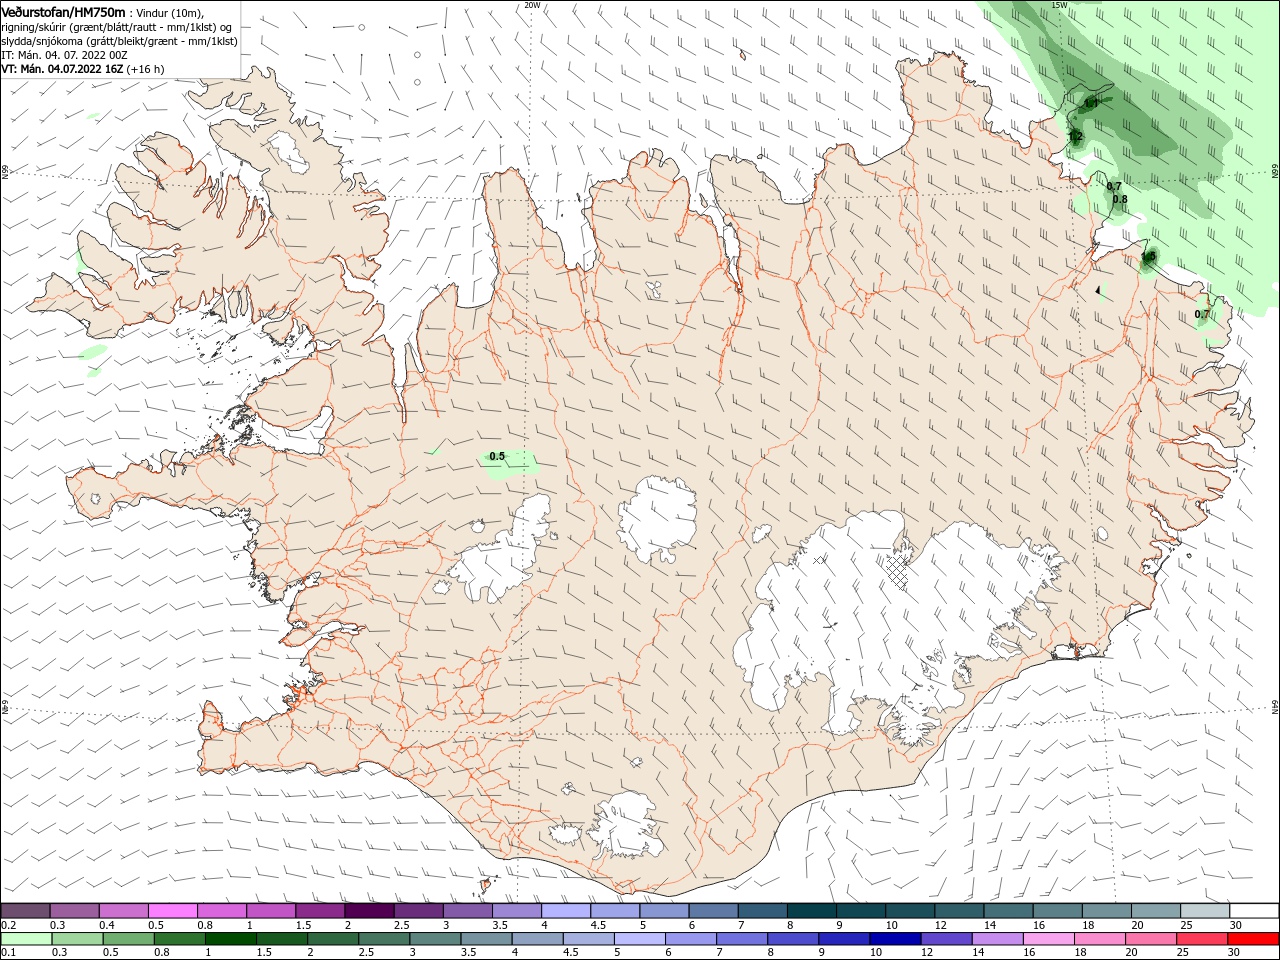The image size is (1280, 960).
Task: Click the red-pink lower swatch between 25 and 30
Action: click(1203, 939)
